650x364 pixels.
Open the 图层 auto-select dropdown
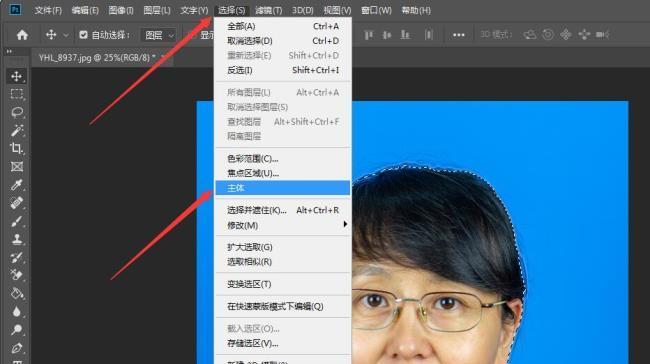[159, 36]
